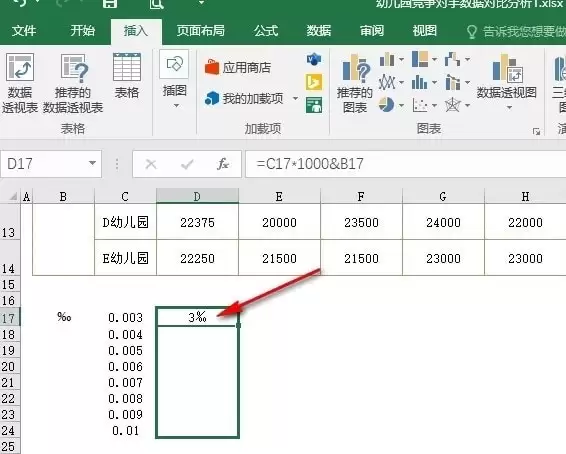The height and width of the screenshot is (454, 566).
Task: Click in the formula bar showing =C17*1000&B17
Action: pyautogui.click(x=405, y=164)
